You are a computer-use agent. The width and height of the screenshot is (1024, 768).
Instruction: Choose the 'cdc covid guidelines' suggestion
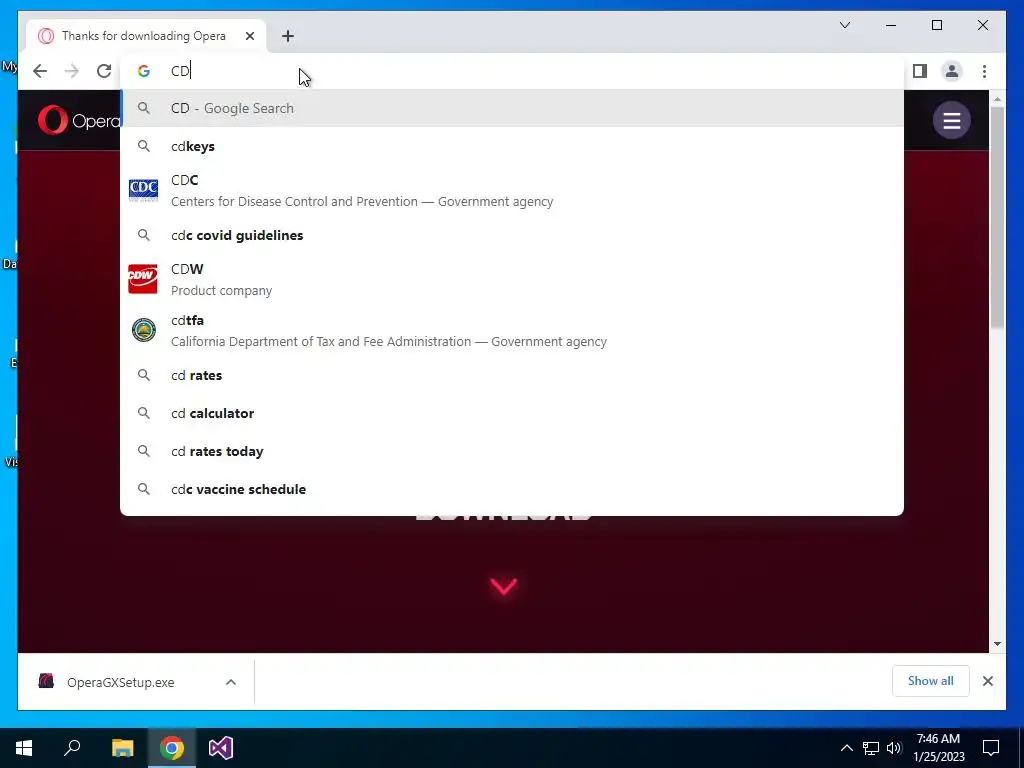click(512, 235)
